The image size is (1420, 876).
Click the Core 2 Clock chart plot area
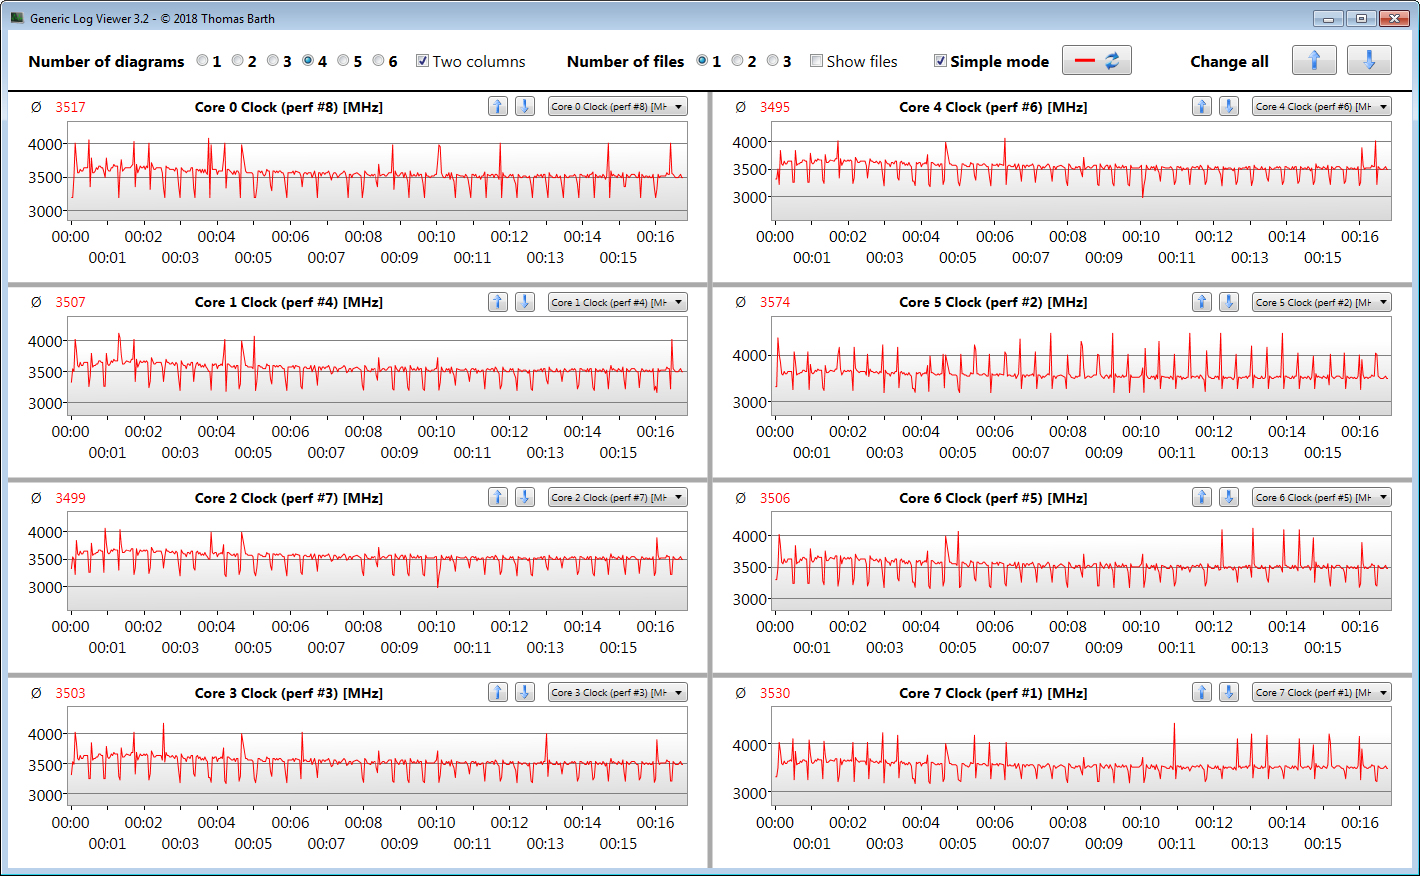[377, 561]
